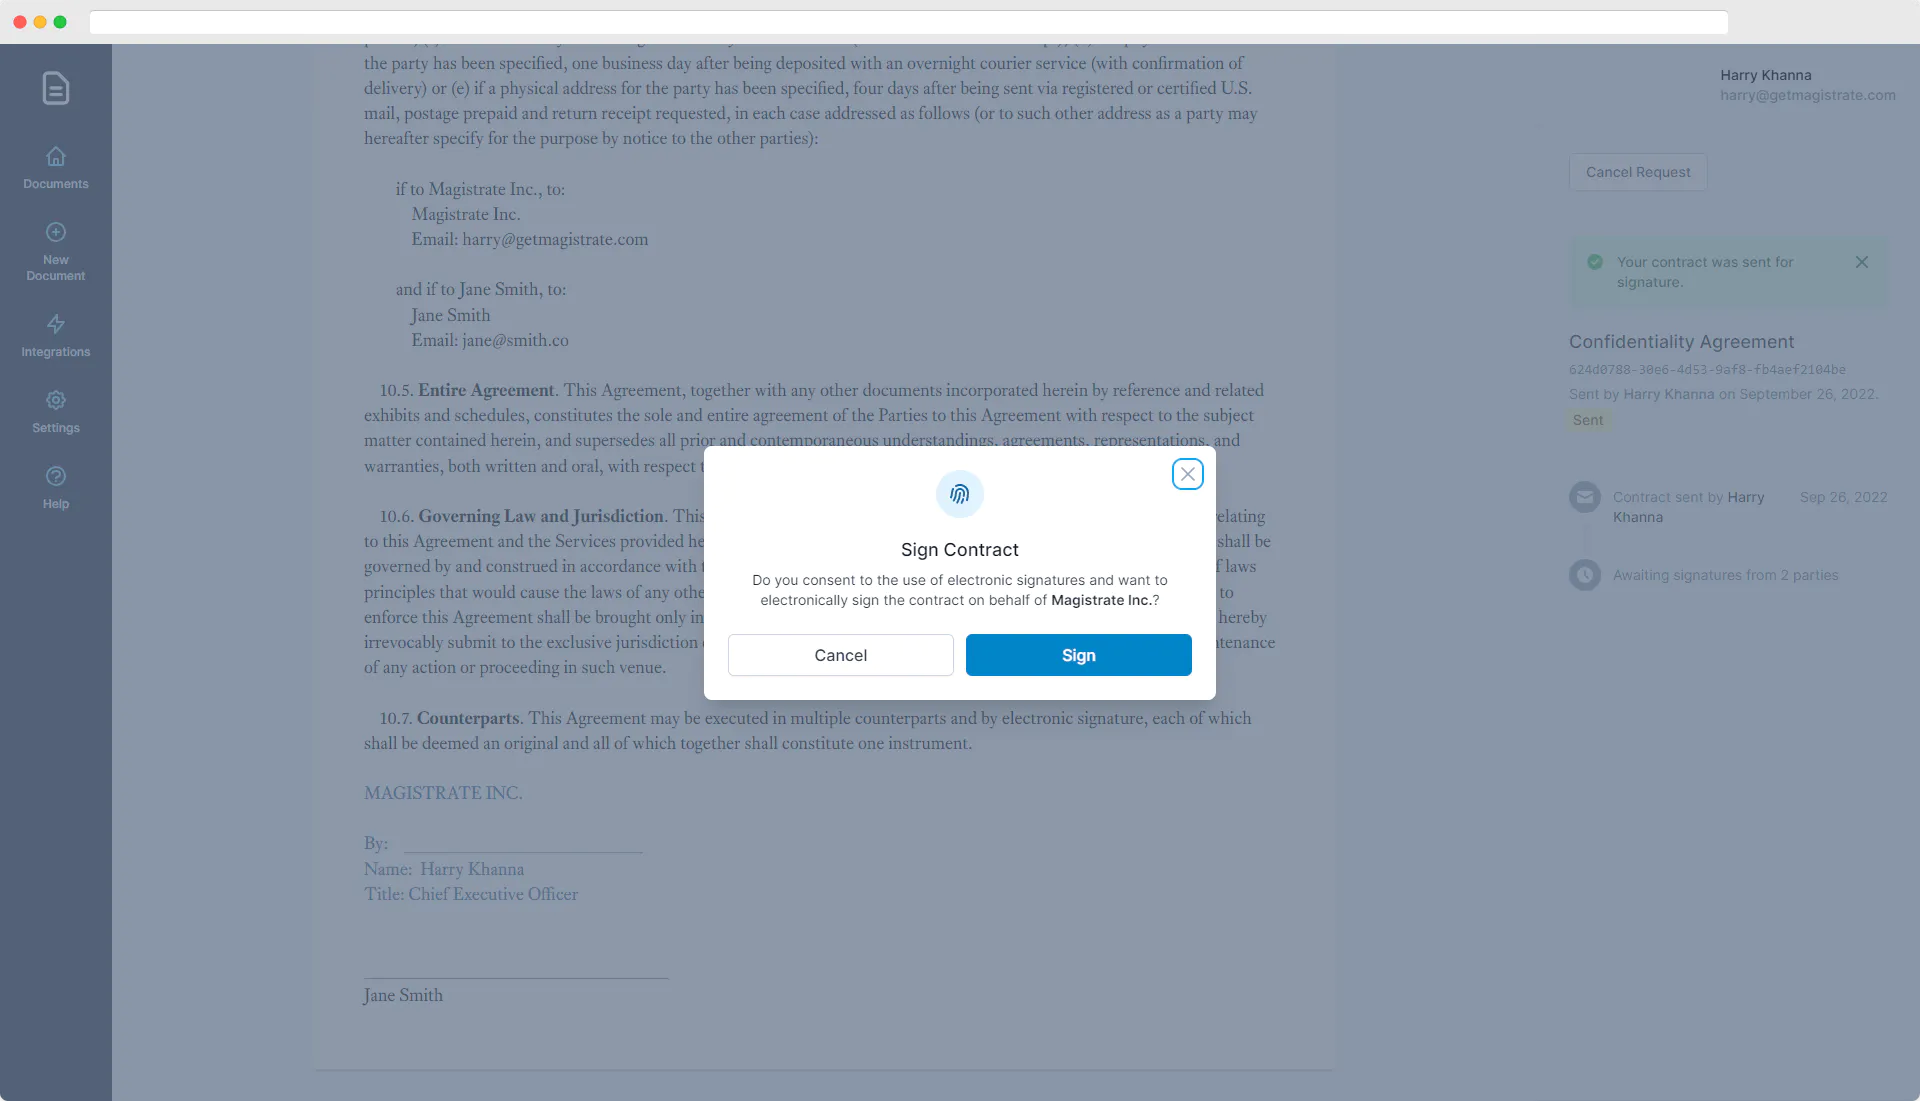Open Settings gear in the sidebar

point(56,412)
